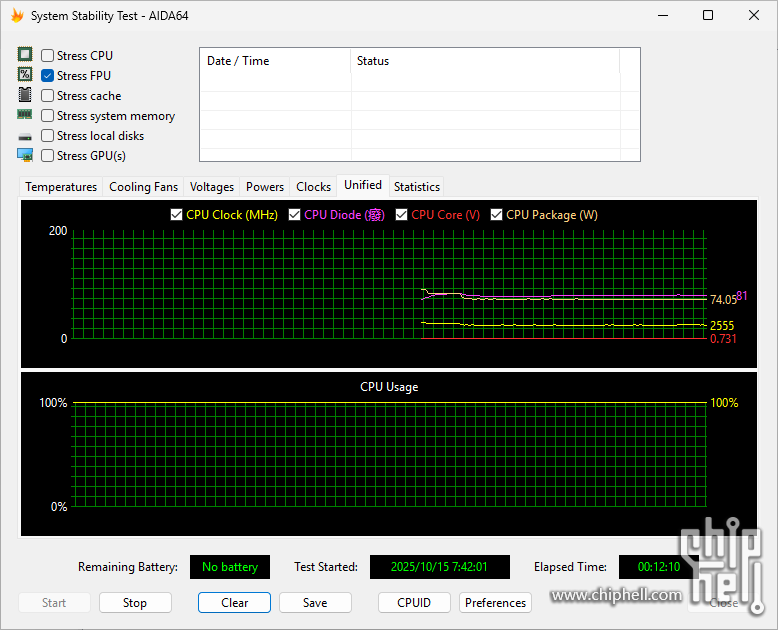Open the CPUID window

(414, 603)
